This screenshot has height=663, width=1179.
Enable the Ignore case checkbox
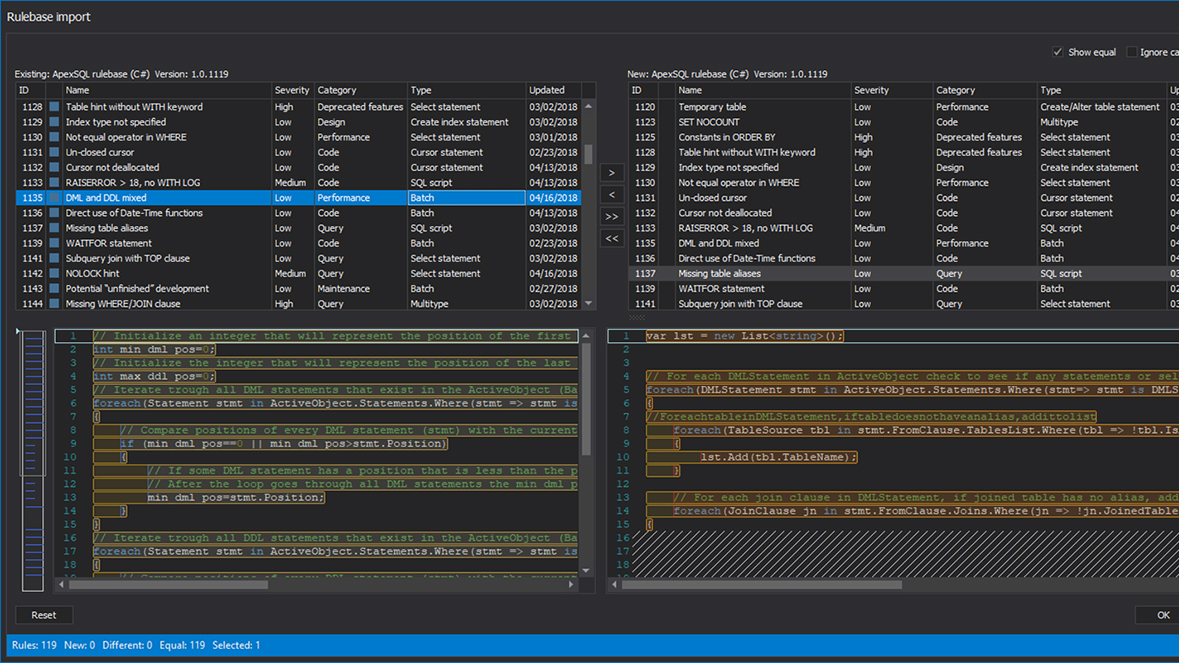pos(1131,52)
